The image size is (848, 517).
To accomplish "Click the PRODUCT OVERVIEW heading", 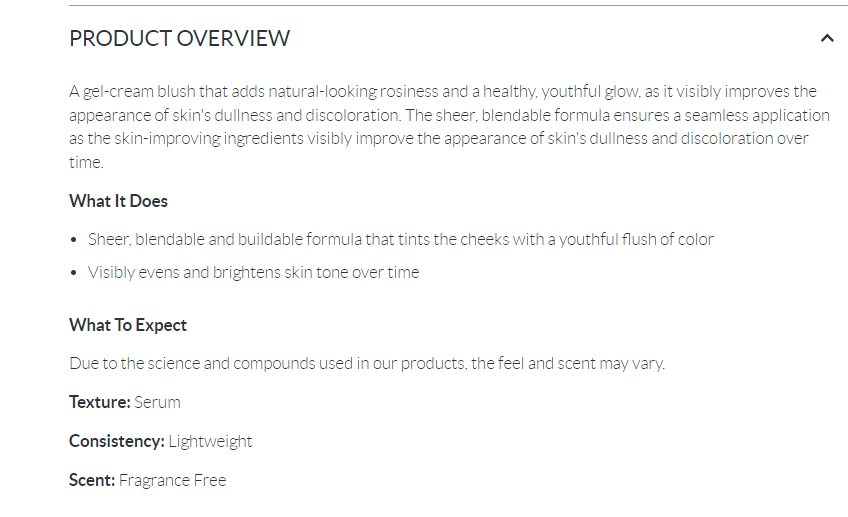I will pos(179,39).
